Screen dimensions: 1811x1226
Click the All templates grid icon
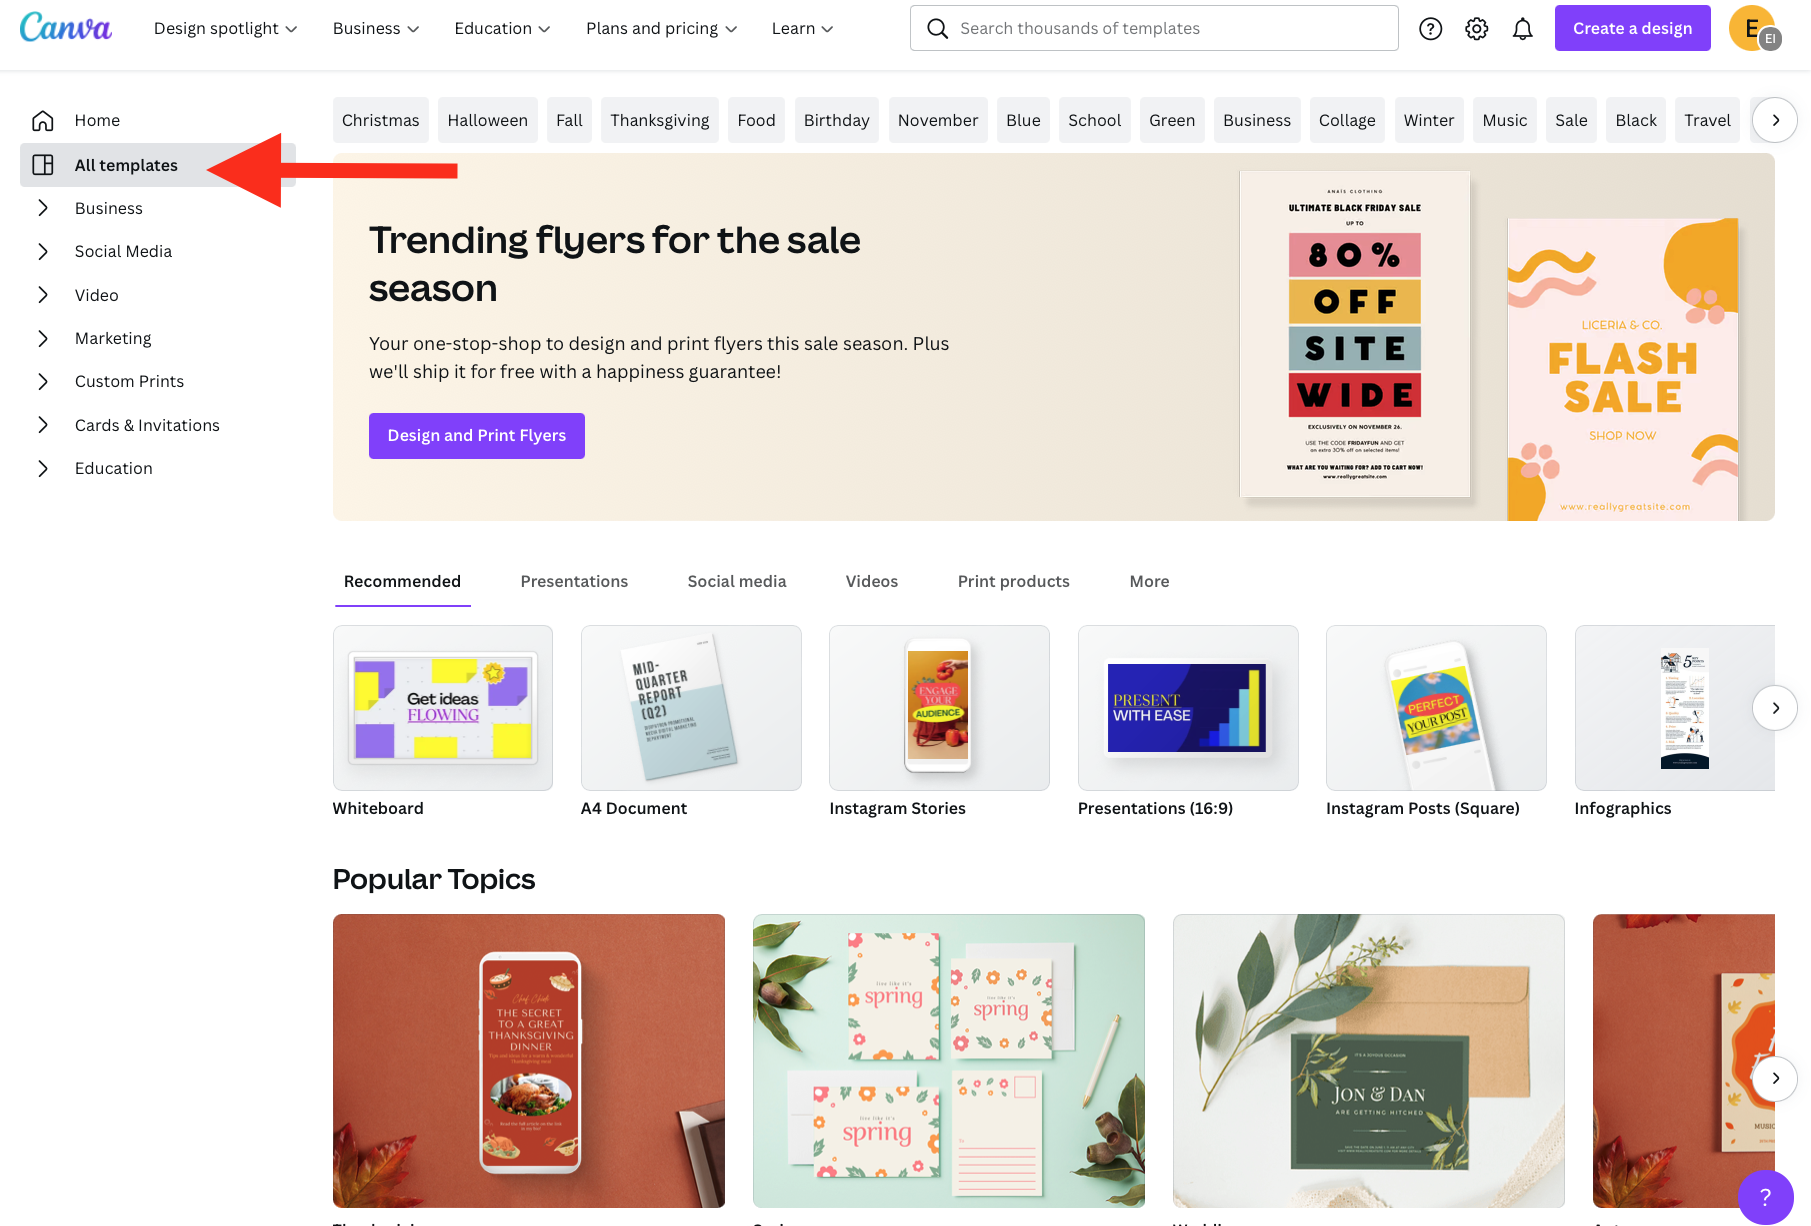pyautogui.click(x=43, y=165)
